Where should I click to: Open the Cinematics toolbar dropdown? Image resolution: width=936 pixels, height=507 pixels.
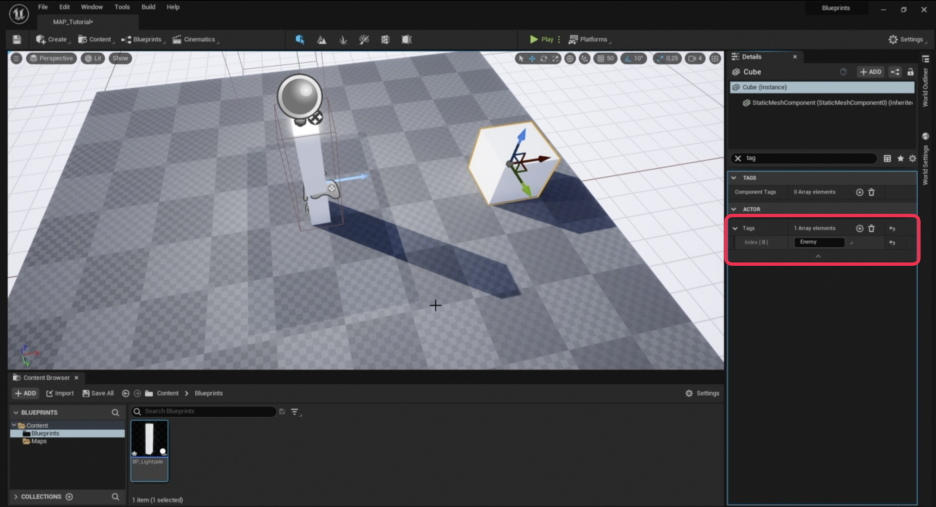(195, 39)
